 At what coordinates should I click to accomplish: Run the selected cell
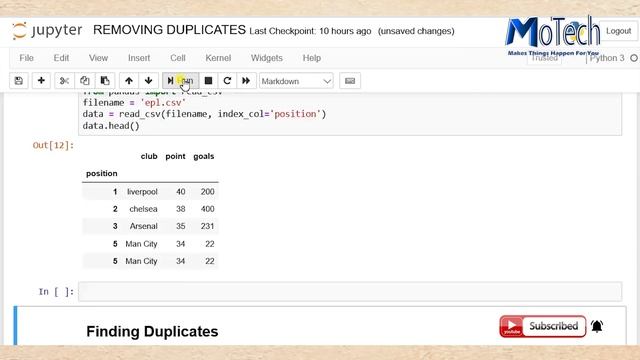tap(181, 81)
